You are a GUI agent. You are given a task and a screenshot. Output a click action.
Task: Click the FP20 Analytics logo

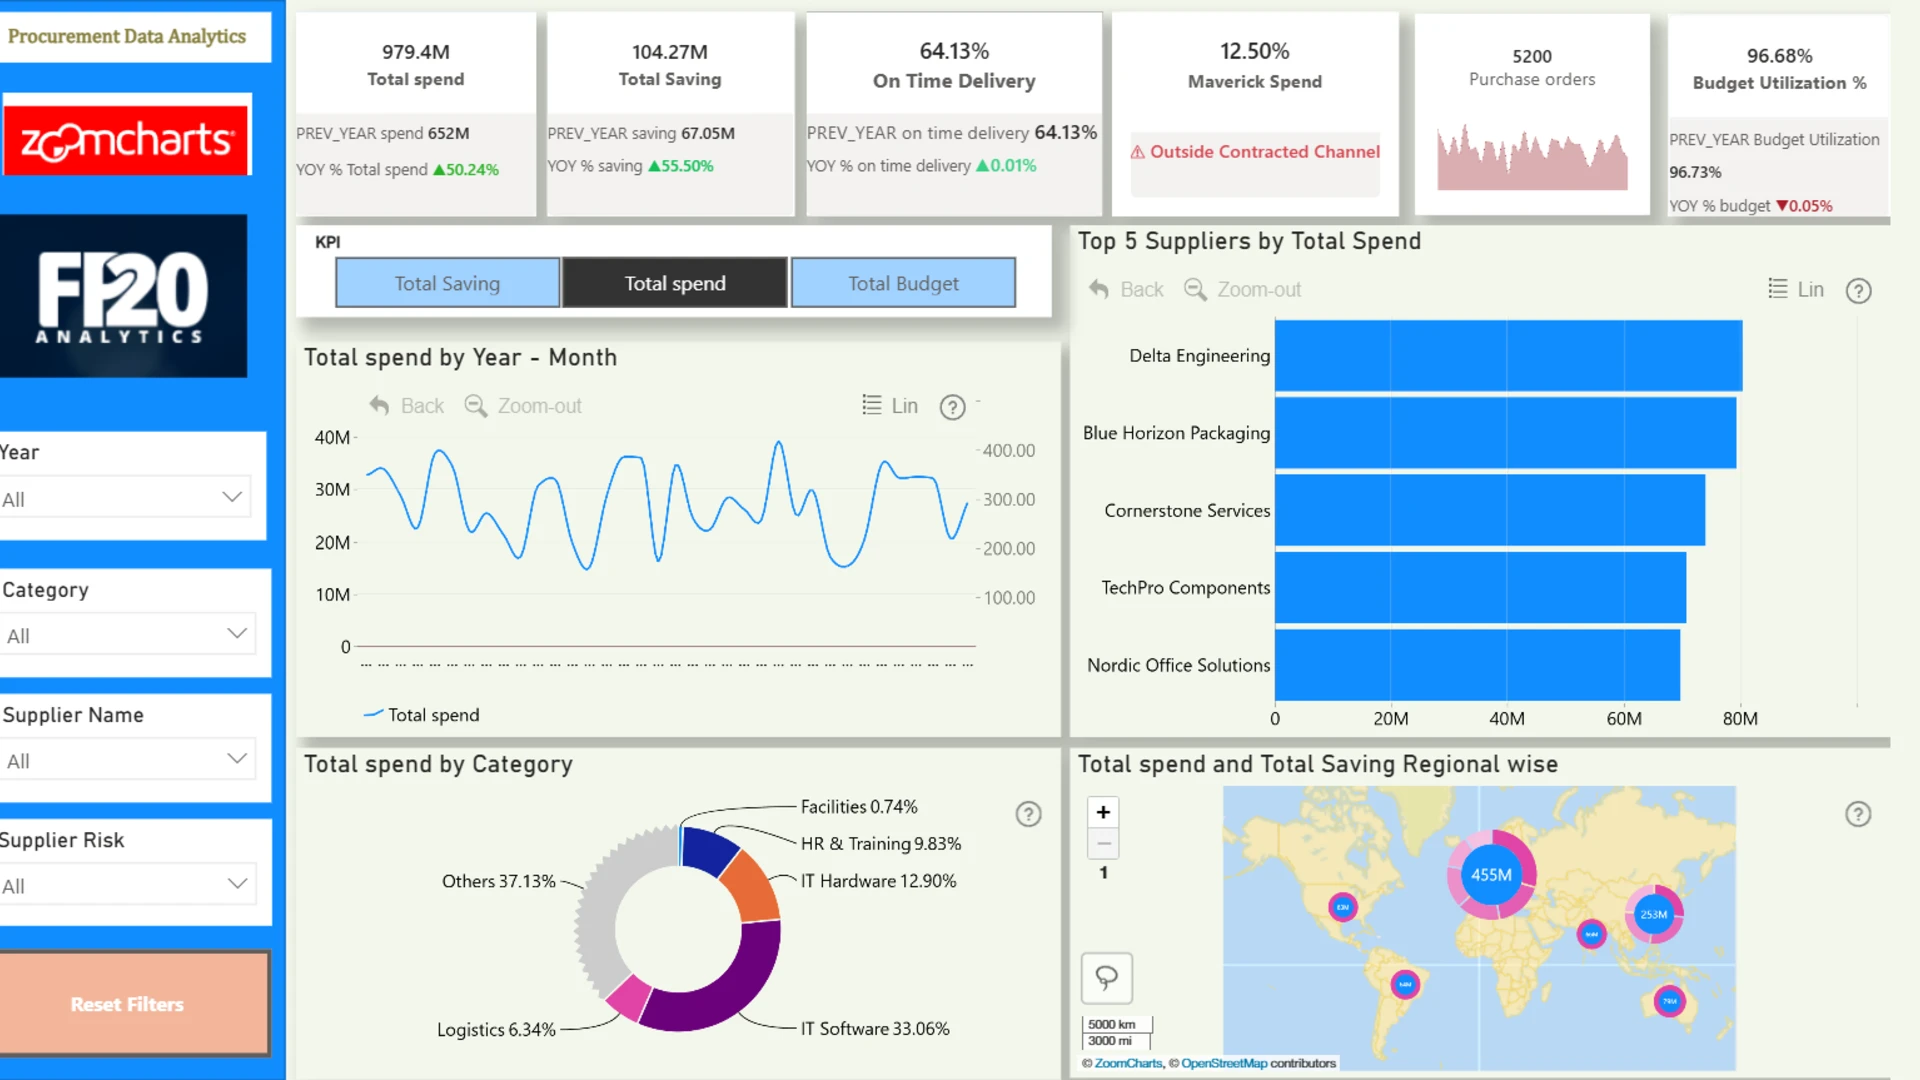[123, 296]
